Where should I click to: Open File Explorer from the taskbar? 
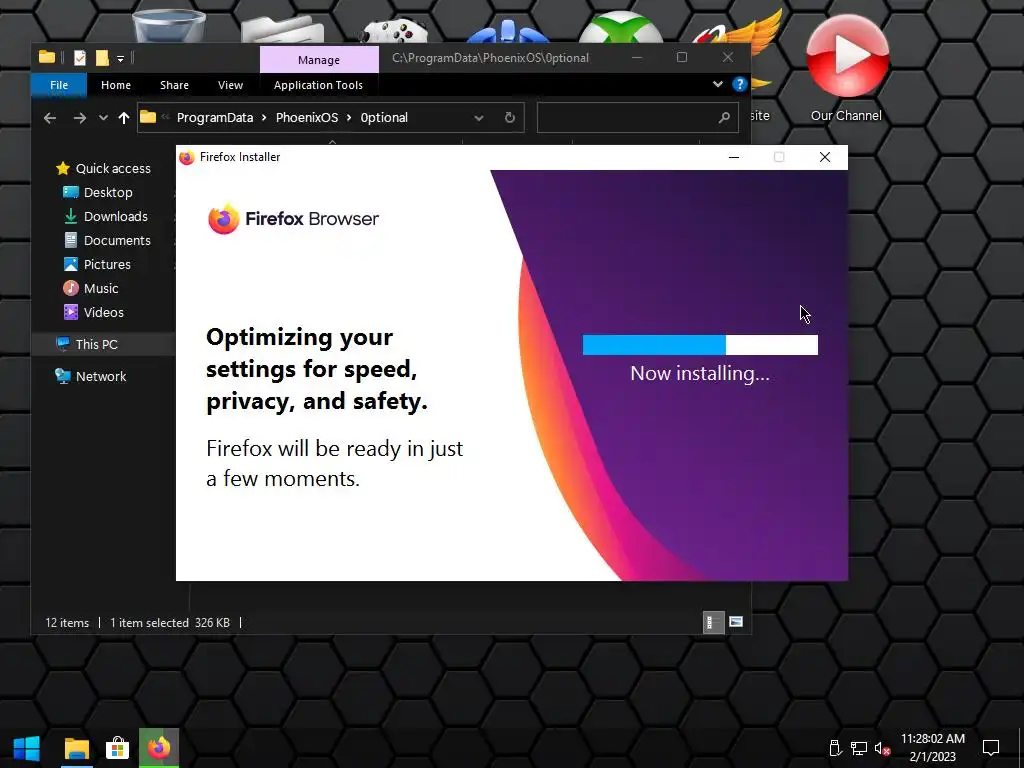[x=76, y=748]
